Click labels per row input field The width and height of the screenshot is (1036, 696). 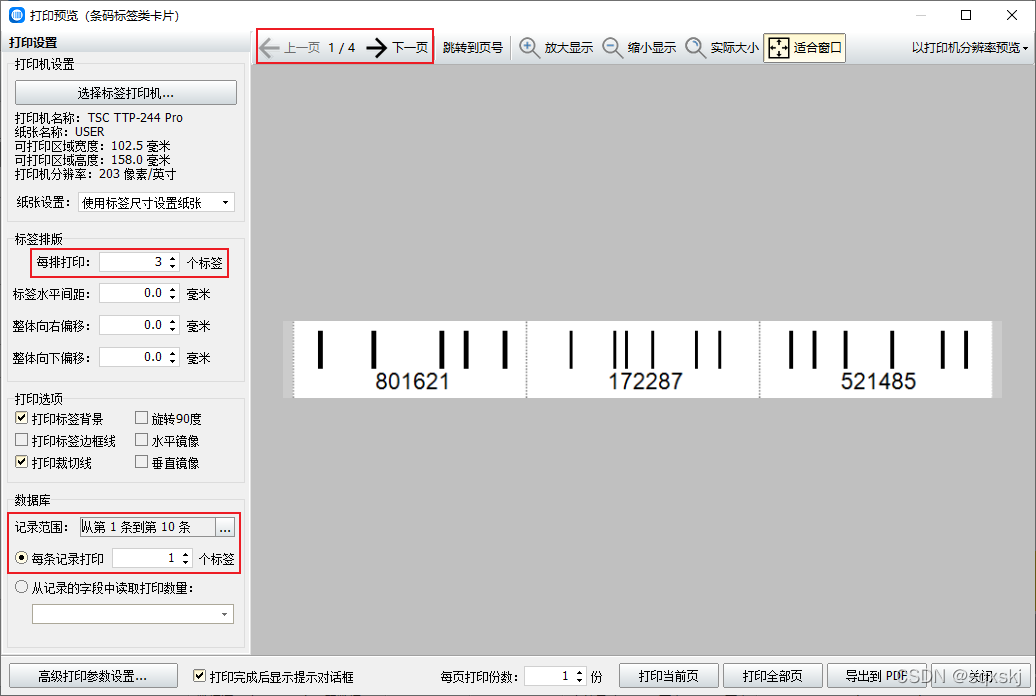pyautogui.click(x=133, y=262)
